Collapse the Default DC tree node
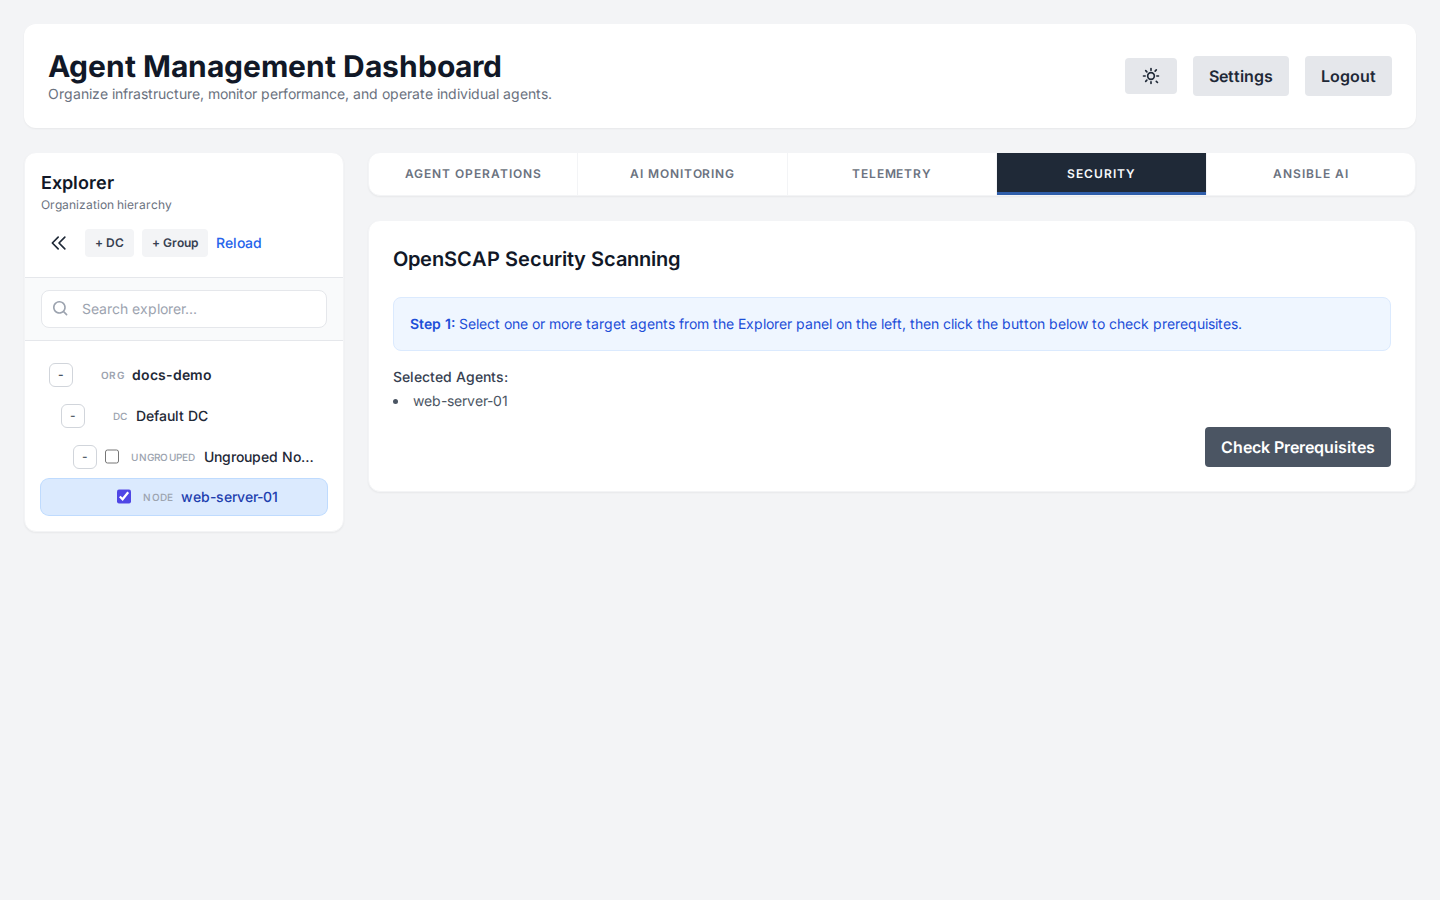 click(x=73, y=416)
